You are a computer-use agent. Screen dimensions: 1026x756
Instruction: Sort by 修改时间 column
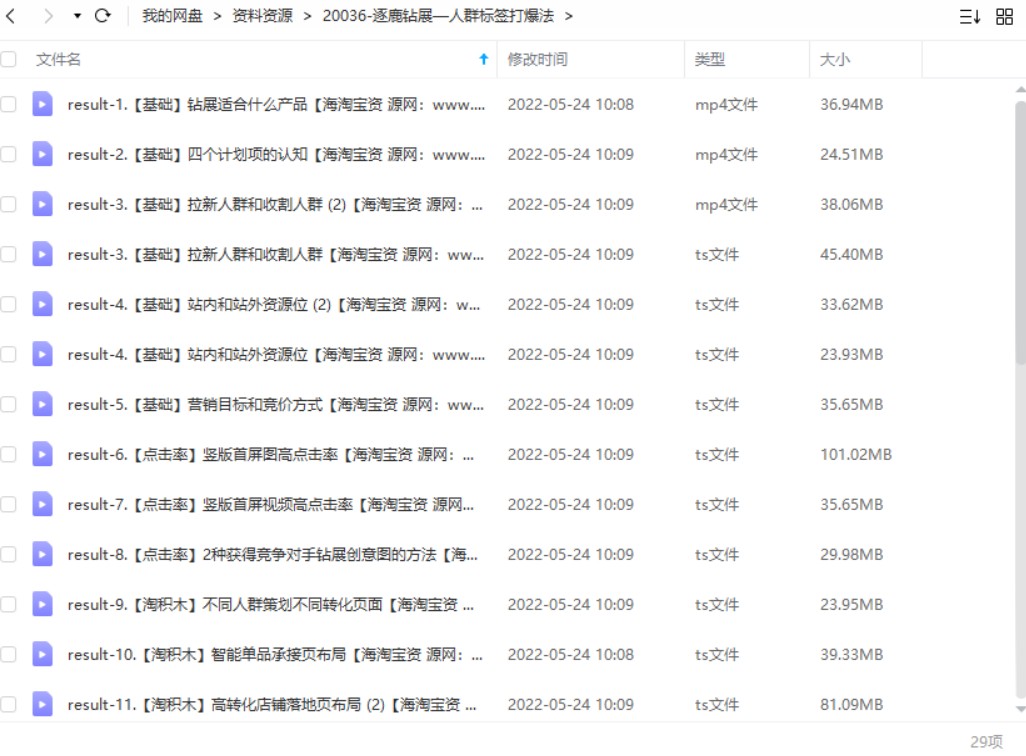(538, 60)
